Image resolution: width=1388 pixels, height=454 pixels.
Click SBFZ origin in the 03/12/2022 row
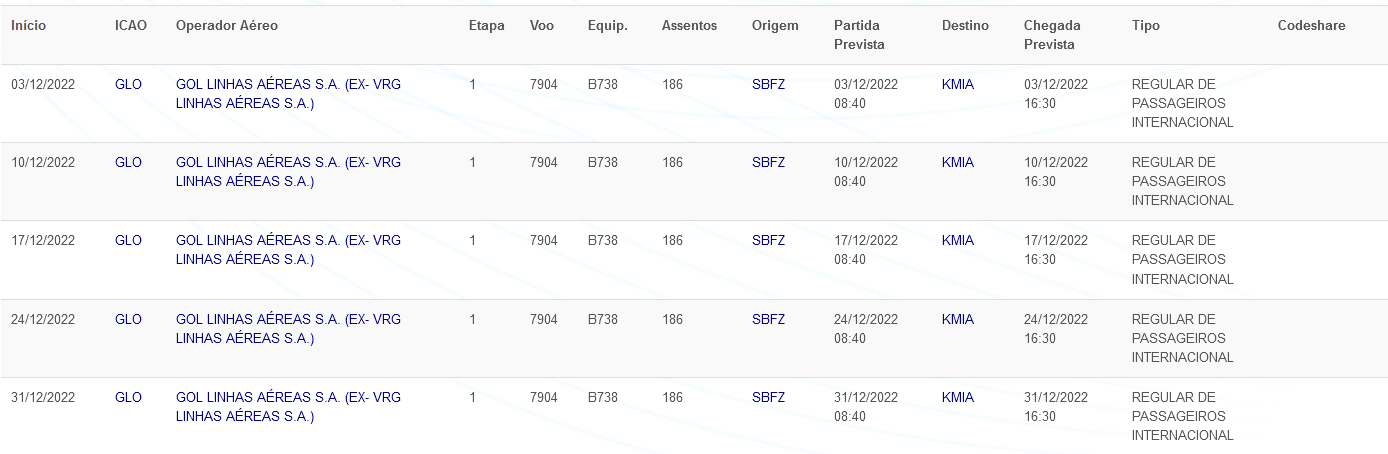768,84
